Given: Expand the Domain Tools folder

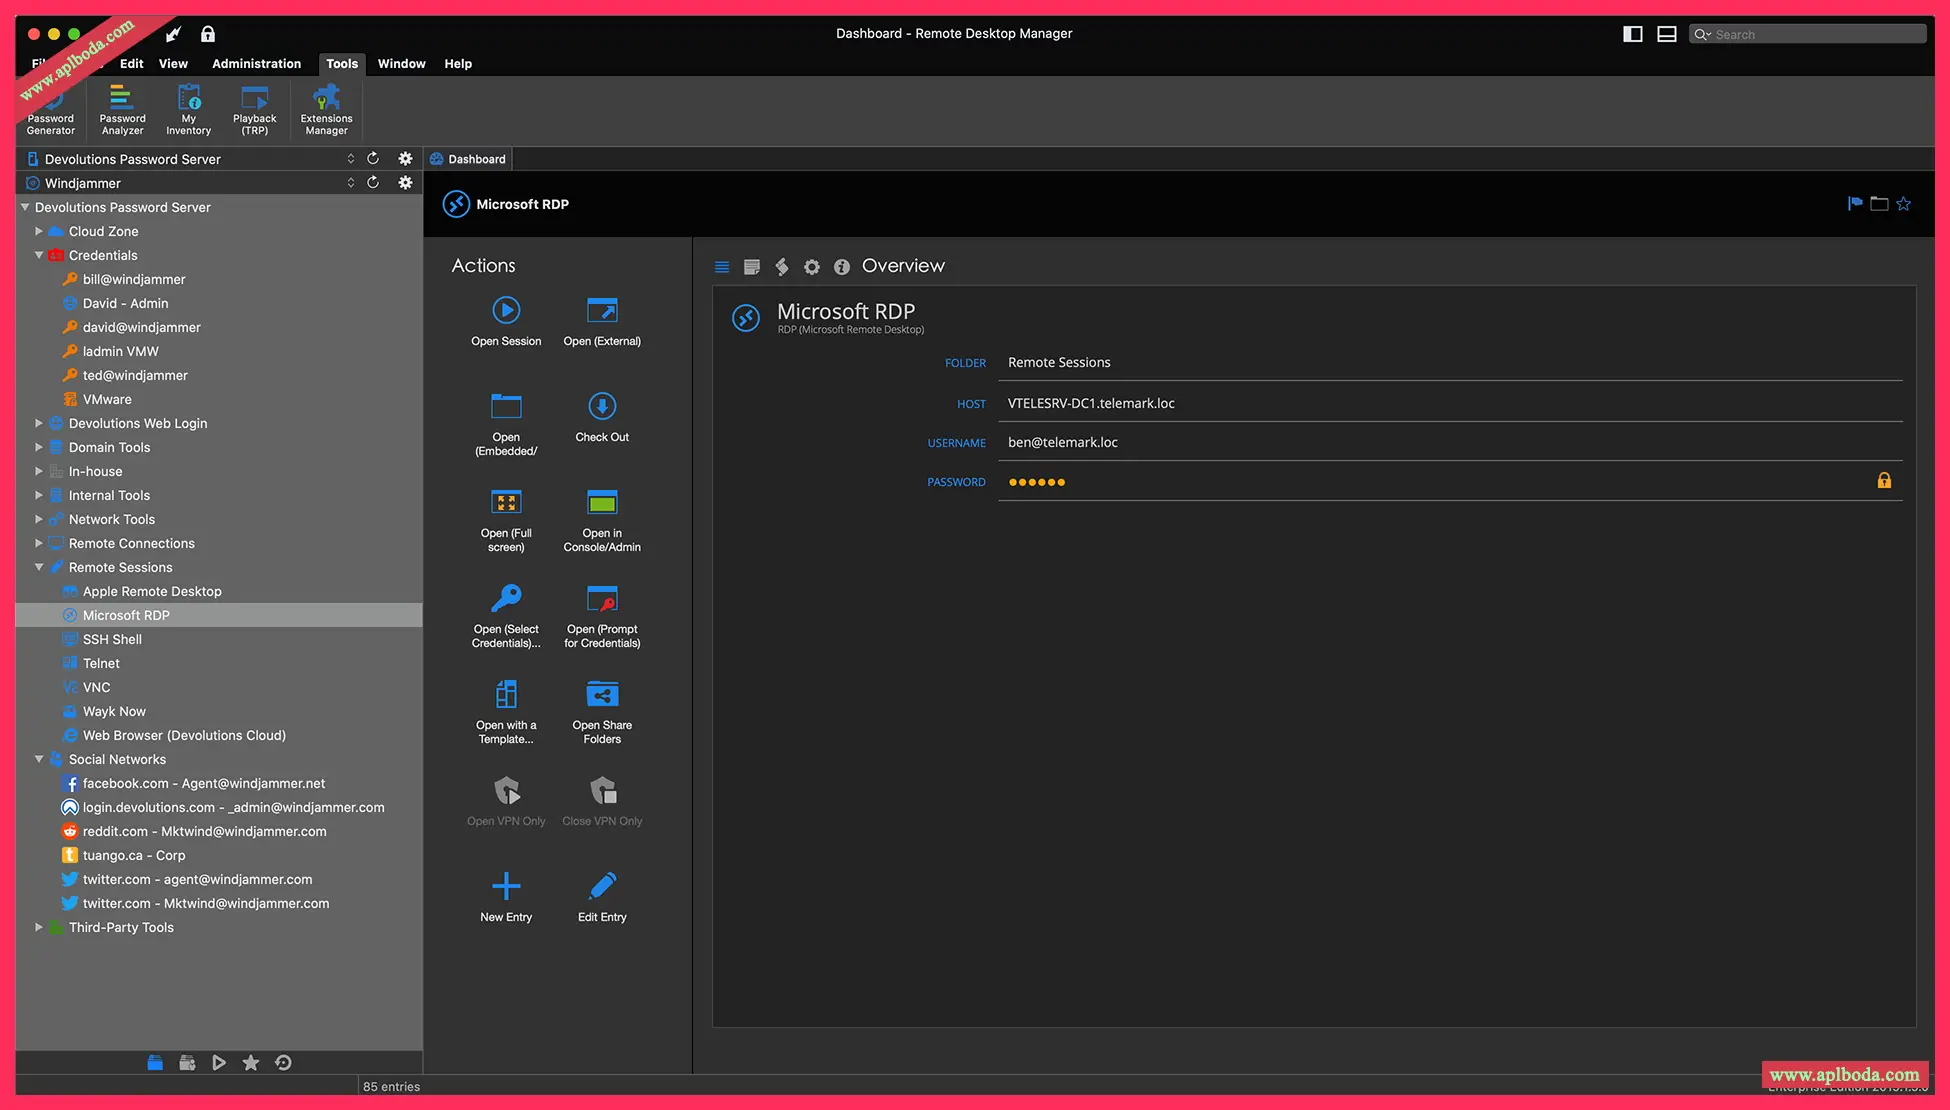Looking at the screenshot, I should pyautogui.click(x=39, y=447).
